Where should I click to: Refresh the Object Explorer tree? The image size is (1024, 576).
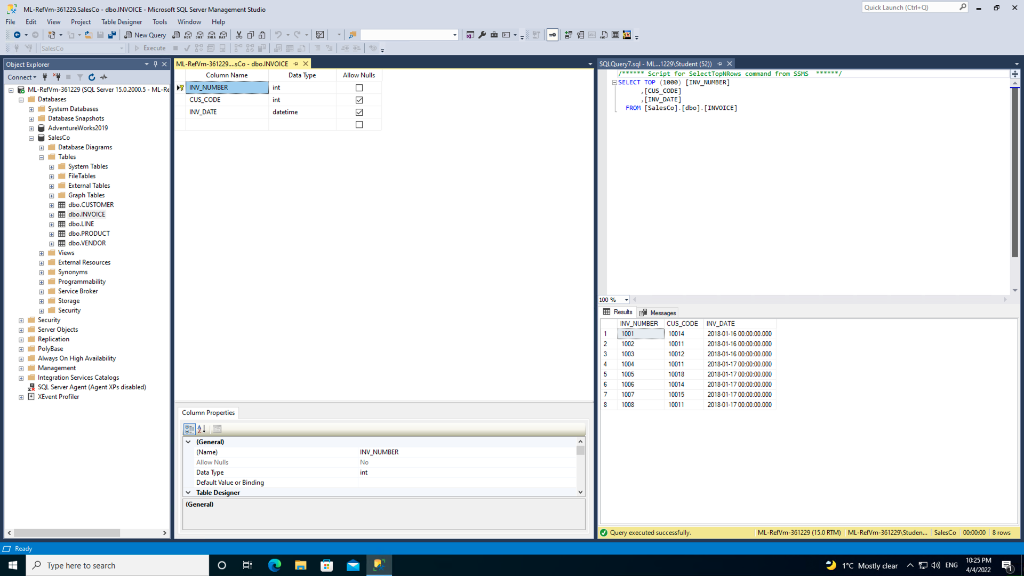tap(91, 77)
